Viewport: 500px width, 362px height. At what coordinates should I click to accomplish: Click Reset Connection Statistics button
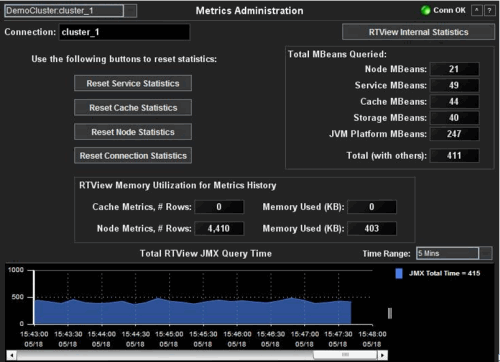pos(133,156)
